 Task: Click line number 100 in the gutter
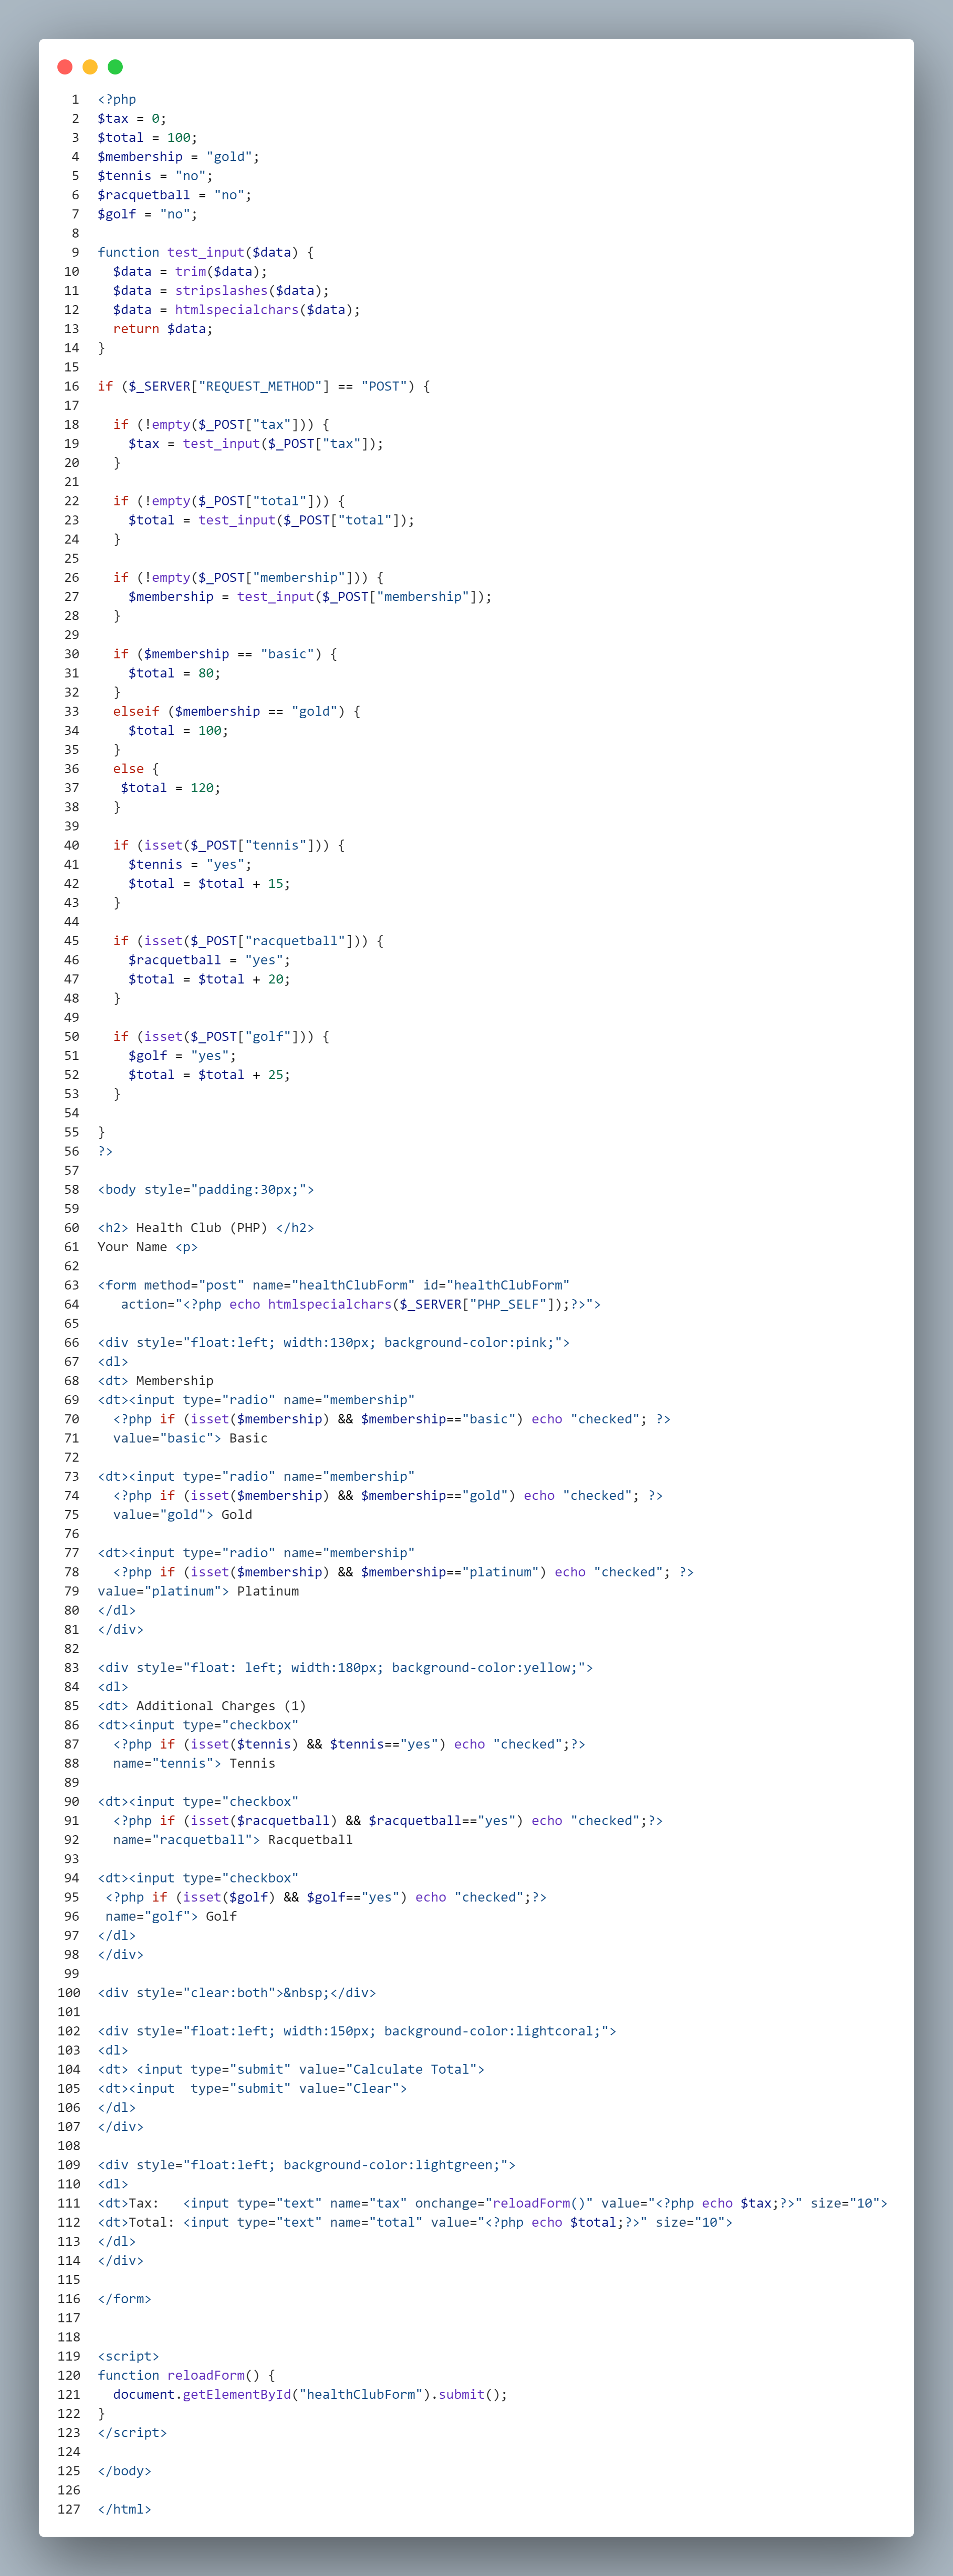(x=69, y=1992)
